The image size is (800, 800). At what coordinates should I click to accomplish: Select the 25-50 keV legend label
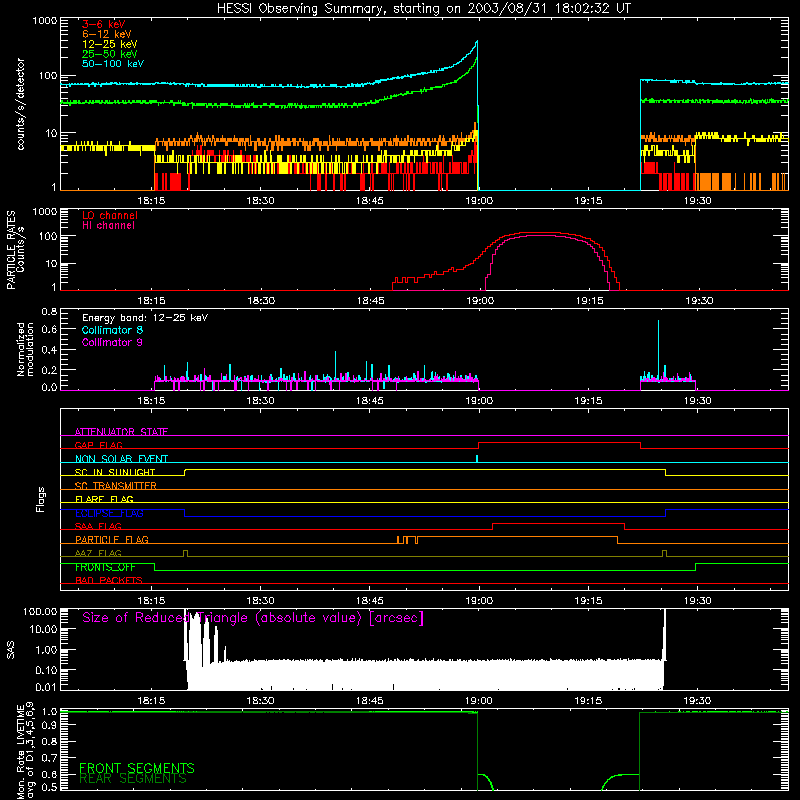(110, 54)
